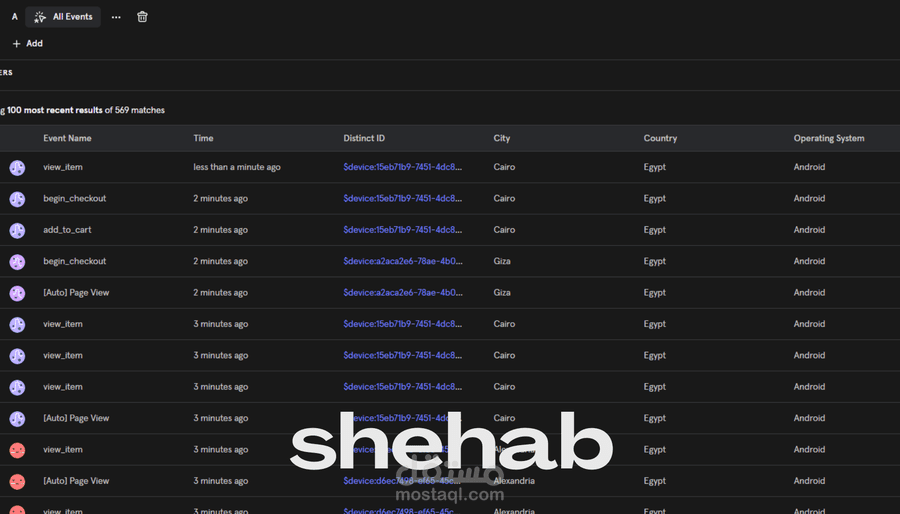Open device ID link in Giza [Auto] Page View row

(x=402, y=293)
